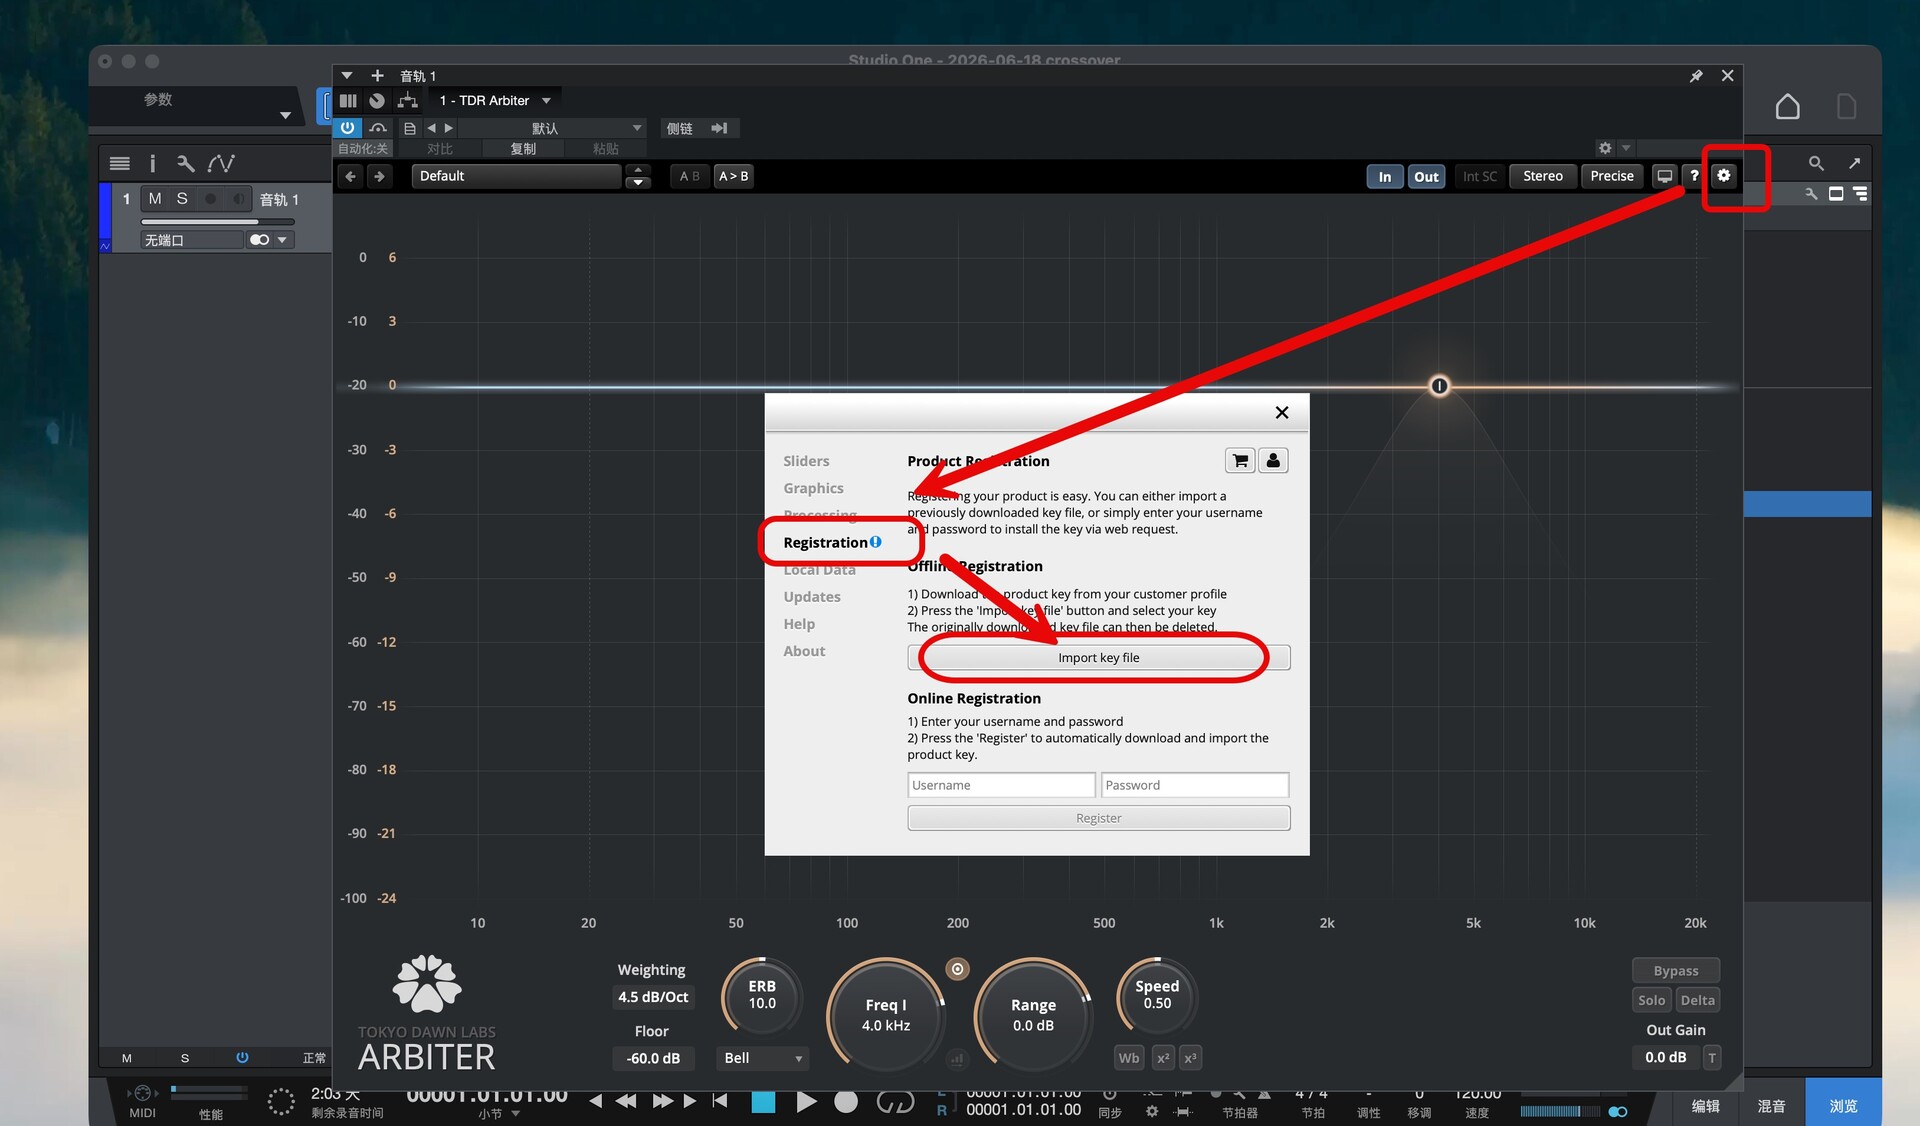Undo with the left arrow in Arbiter toolbar
The width and height of the screenshot is (1920, 1126).
coord(350,176)
